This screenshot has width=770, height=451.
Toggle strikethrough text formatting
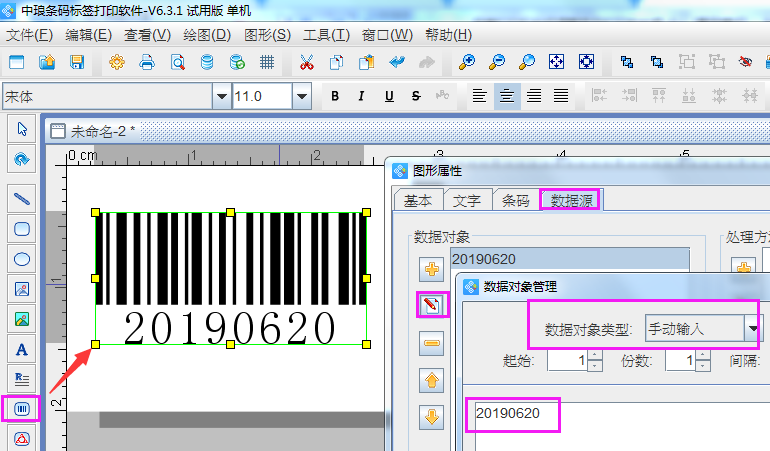(416, 96)
